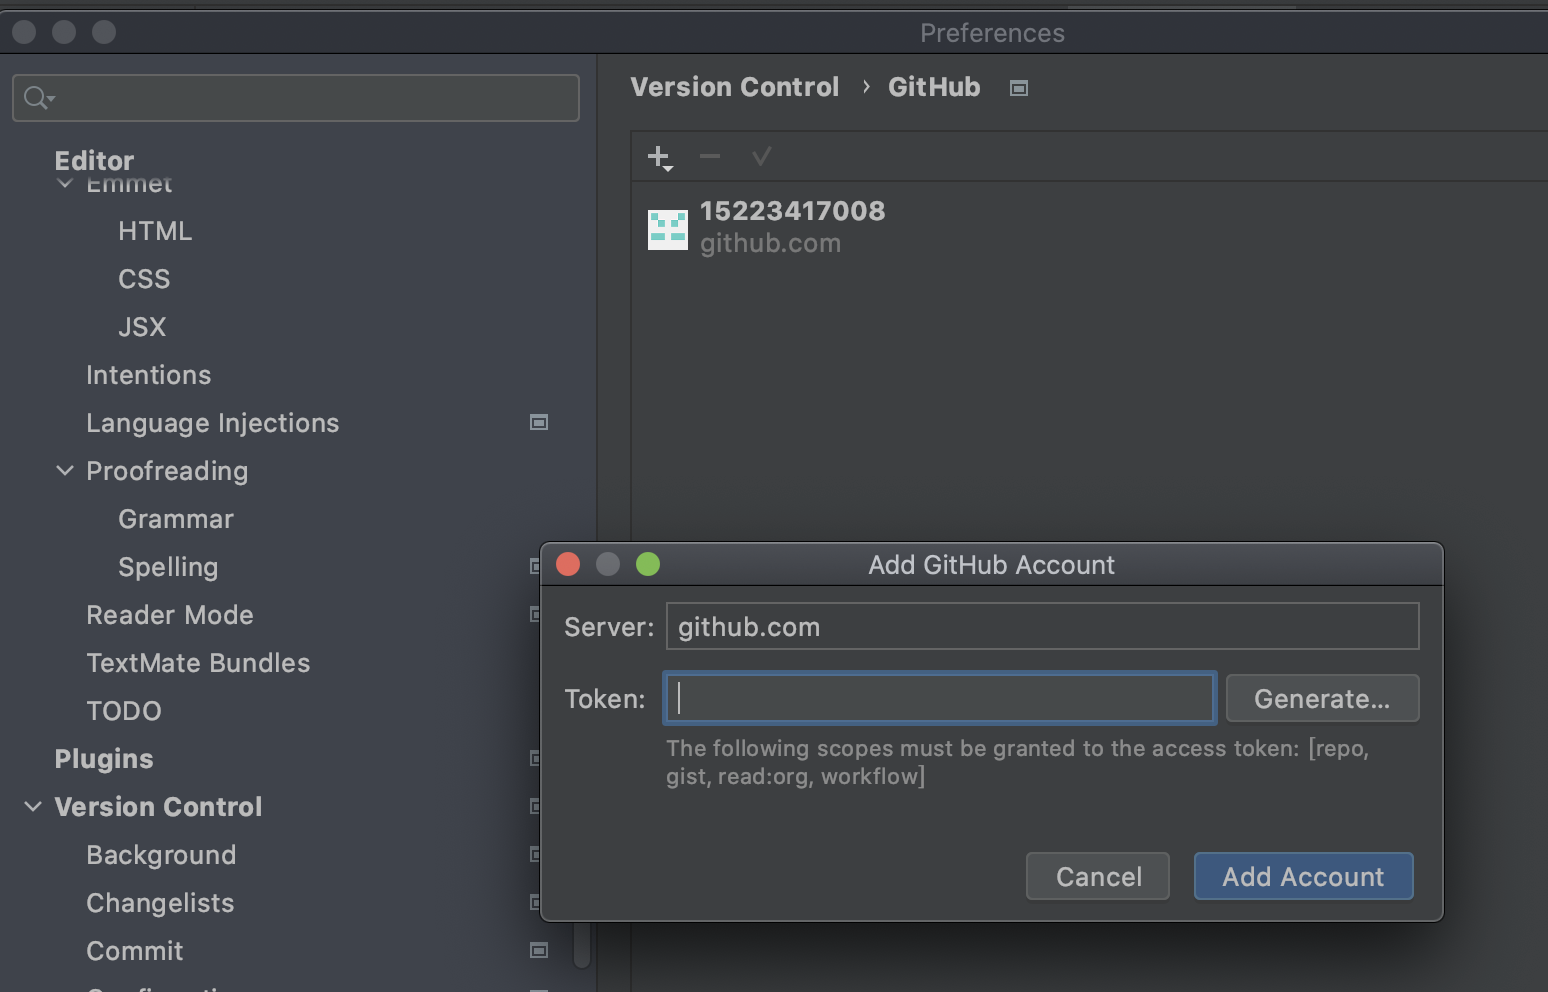Cancel the Add GitHub Account dialog
The height and width of the screenshot is (992, 1548).
coord(1098,877)
